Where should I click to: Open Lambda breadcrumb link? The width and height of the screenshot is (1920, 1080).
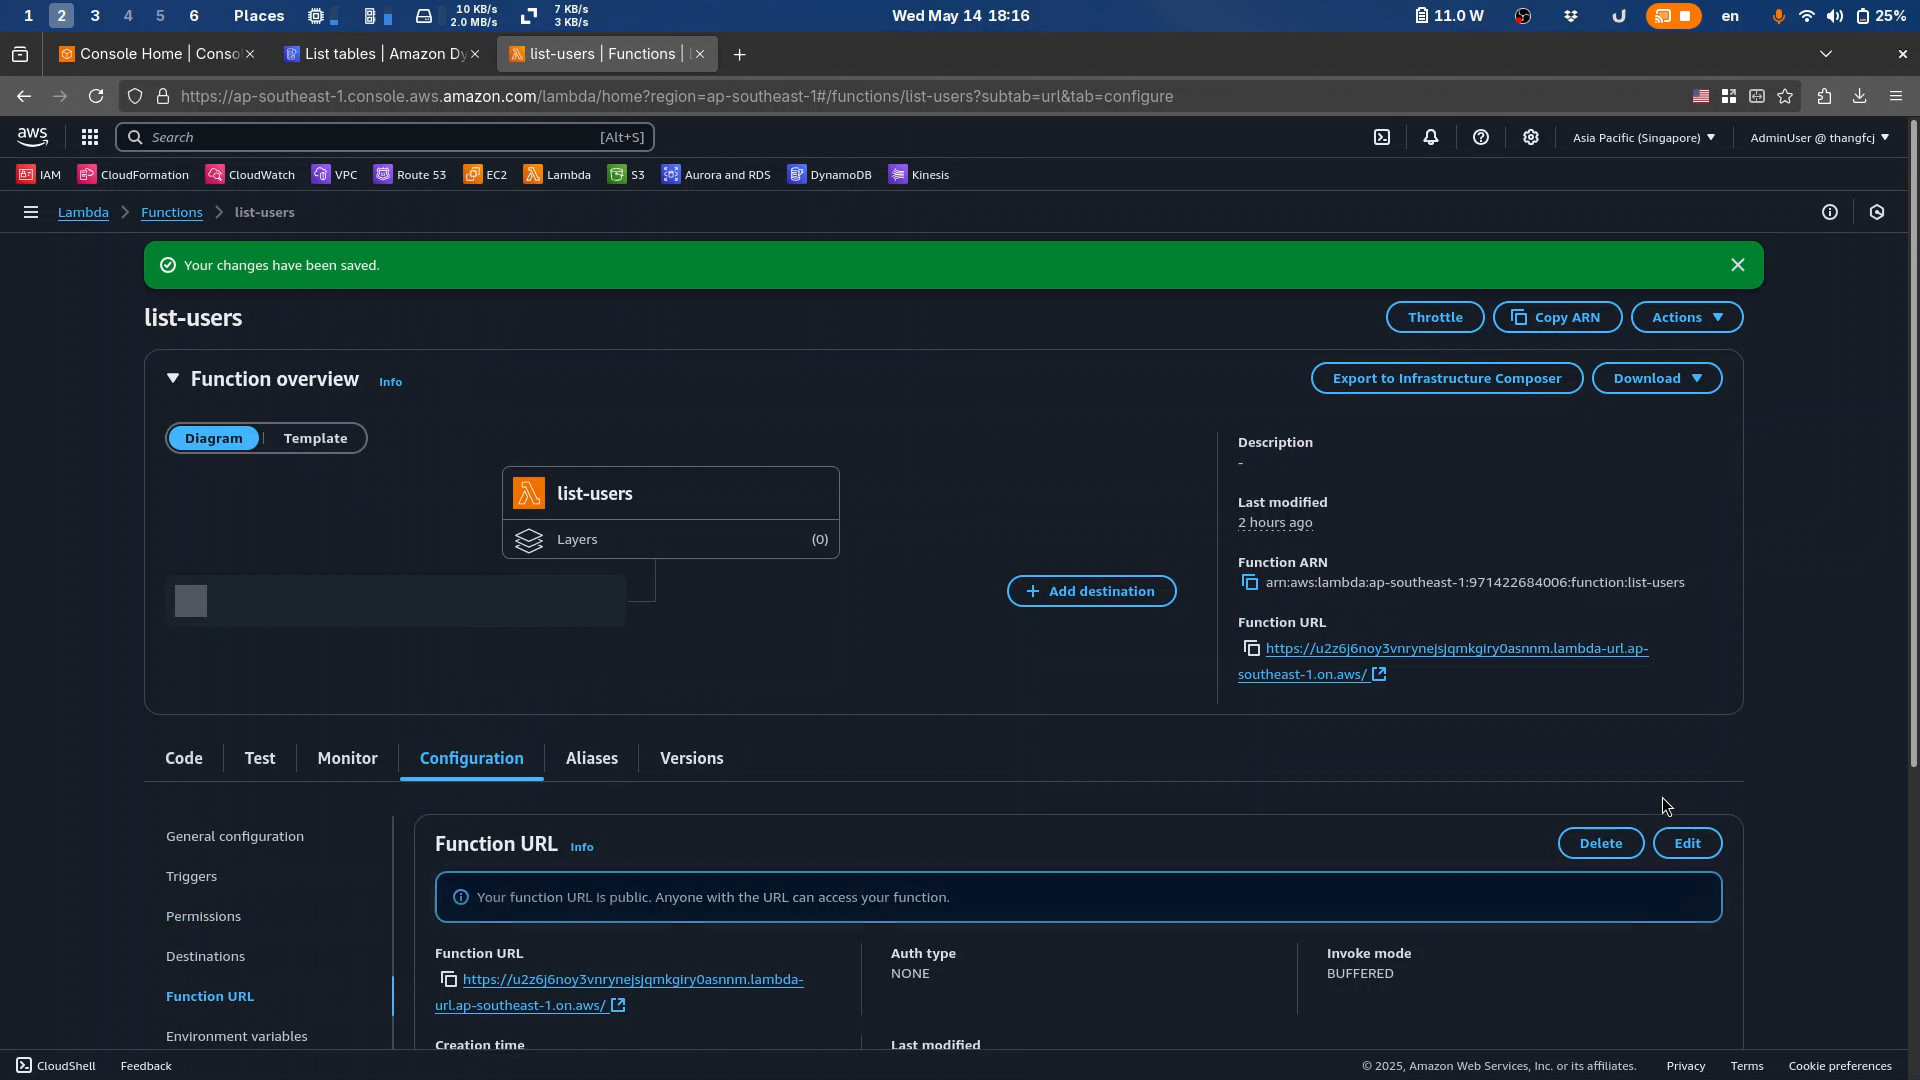tap(83, 213)
